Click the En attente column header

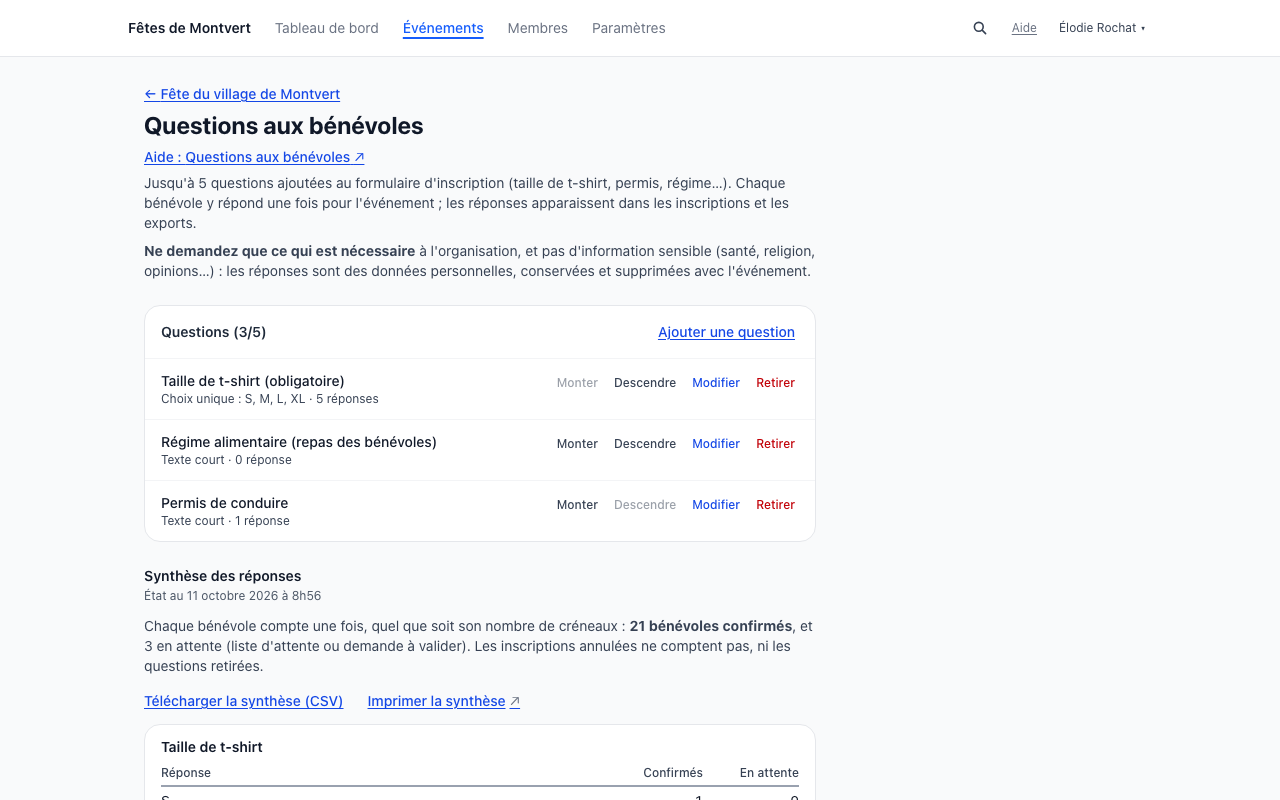[769, 773]
